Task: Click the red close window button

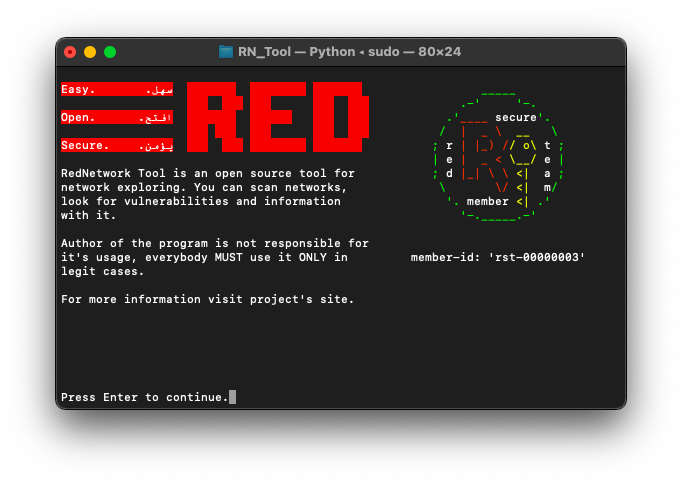Action: point(70,52)
